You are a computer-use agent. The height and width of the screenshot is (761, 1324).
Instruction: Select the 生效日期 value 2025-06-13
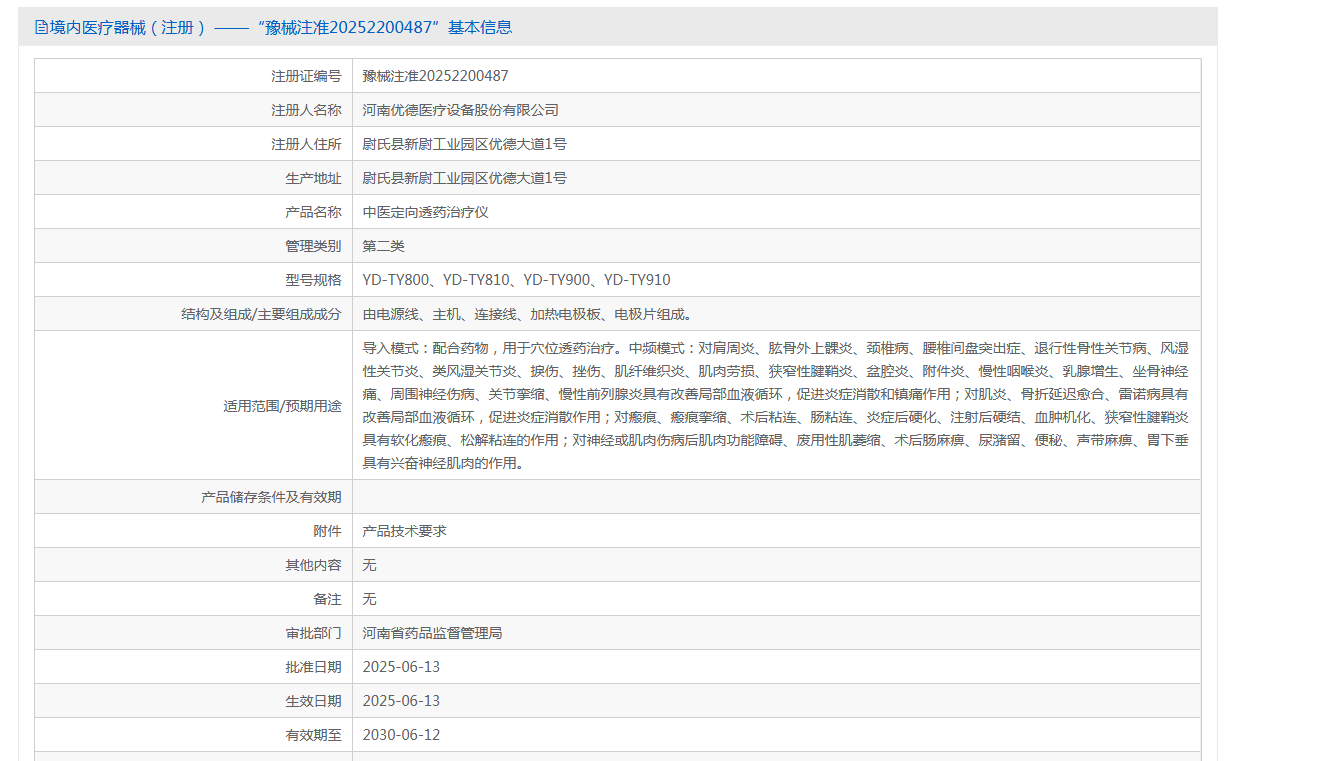(x=401, y=701)
